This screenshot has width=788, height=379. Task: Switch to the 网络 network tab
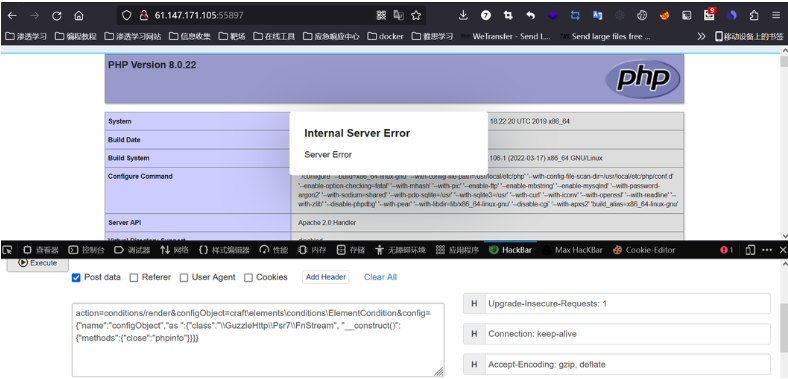[174, 250]
